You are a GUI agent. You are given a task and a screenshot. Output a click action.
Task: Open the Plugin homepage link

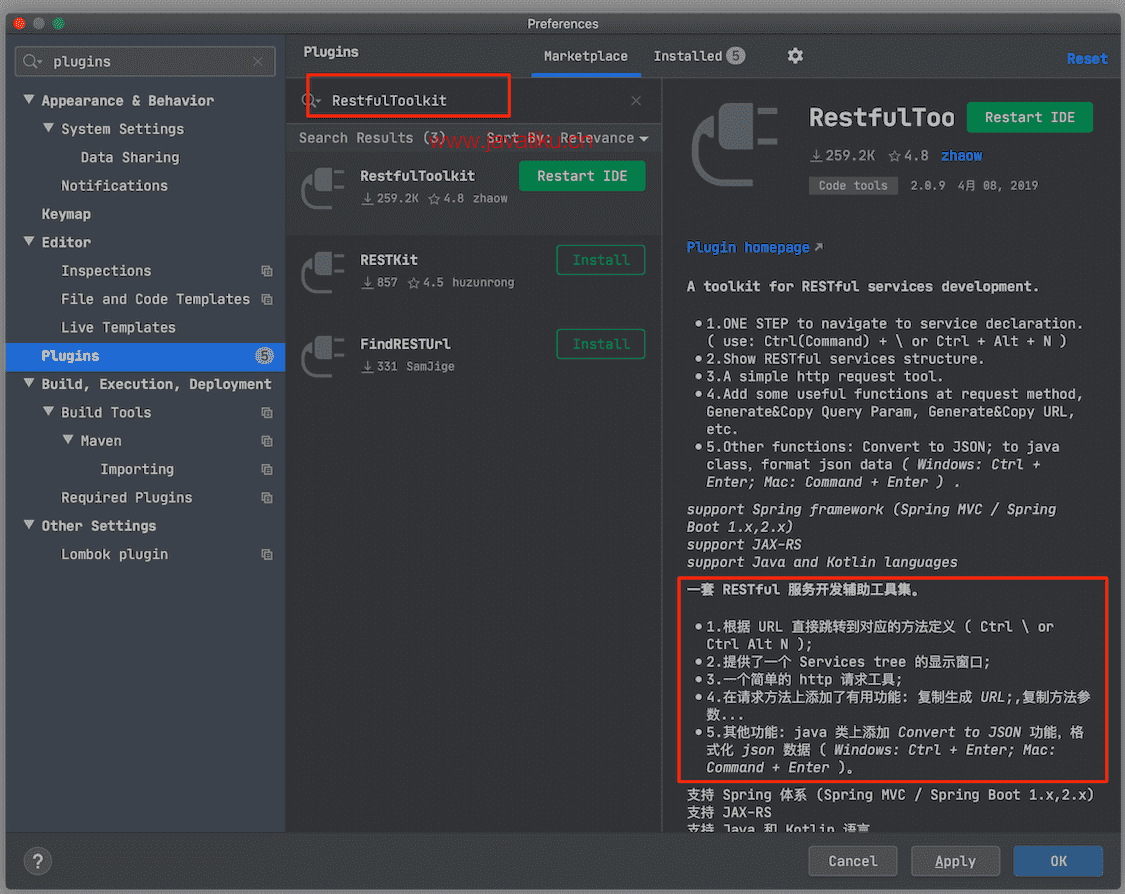748,247
